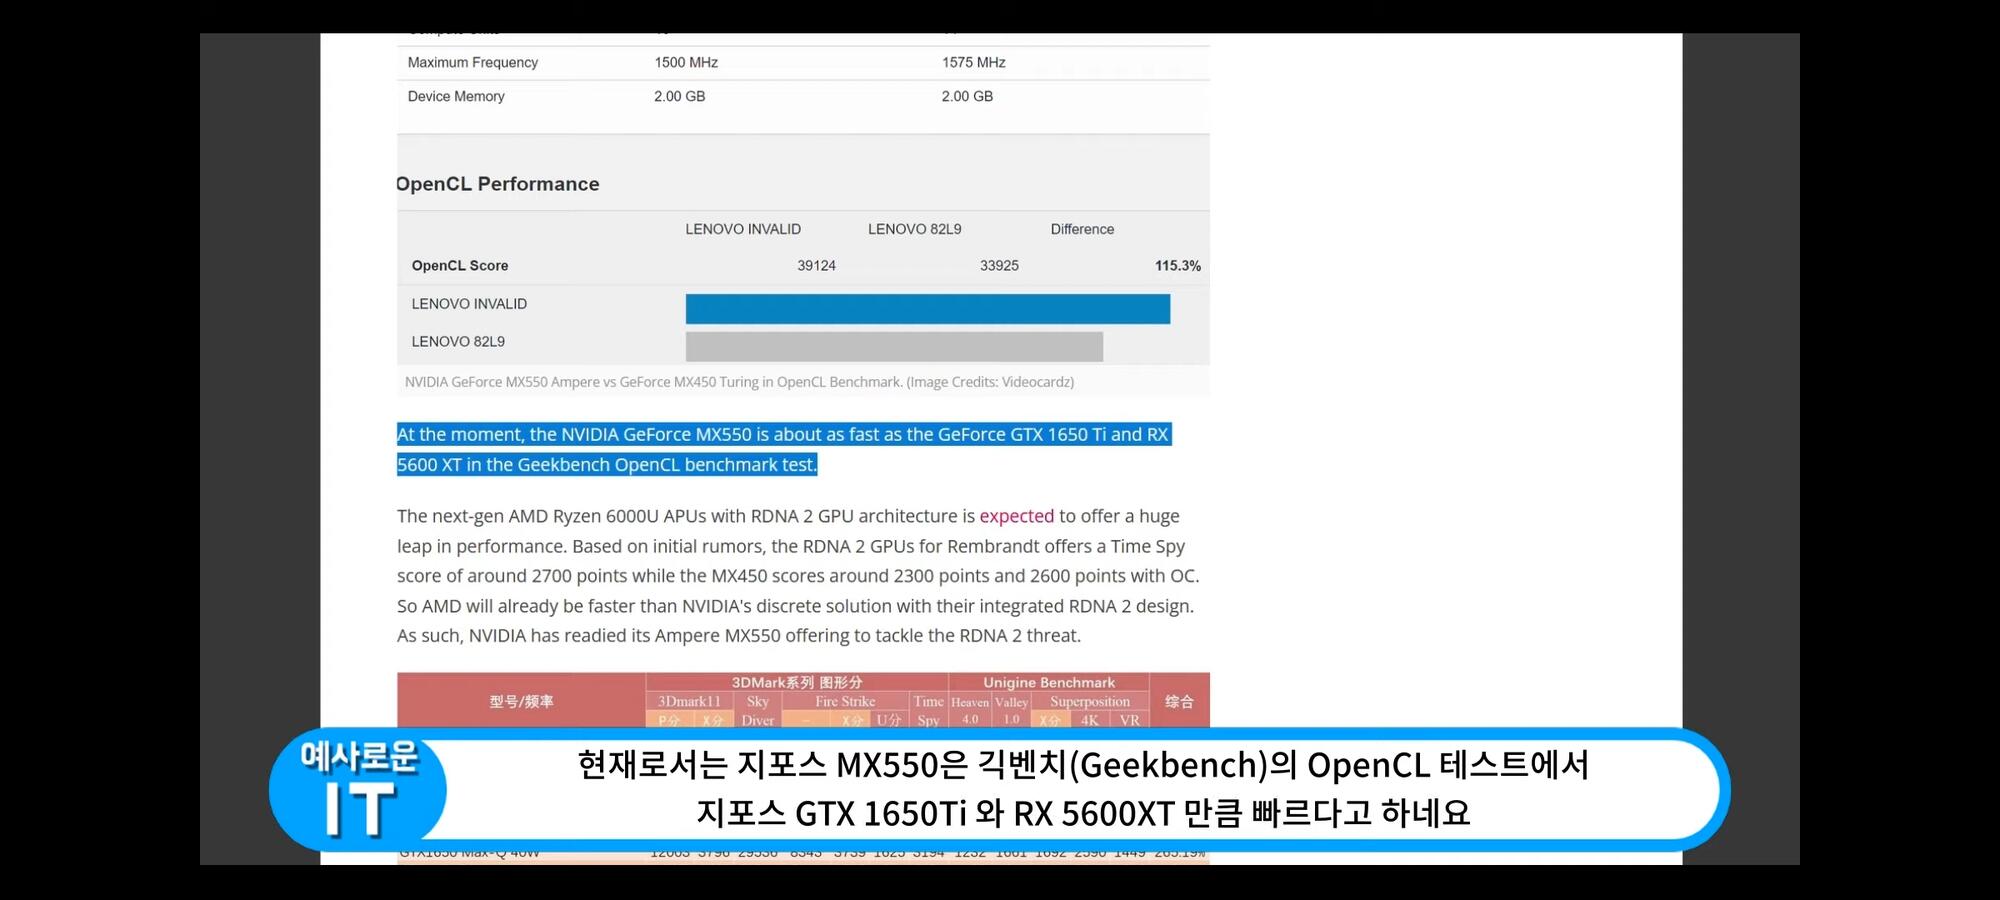Screen dimensions: 2000x900
Task: Click the "1575 MHz" value
Action: [973, 62]
